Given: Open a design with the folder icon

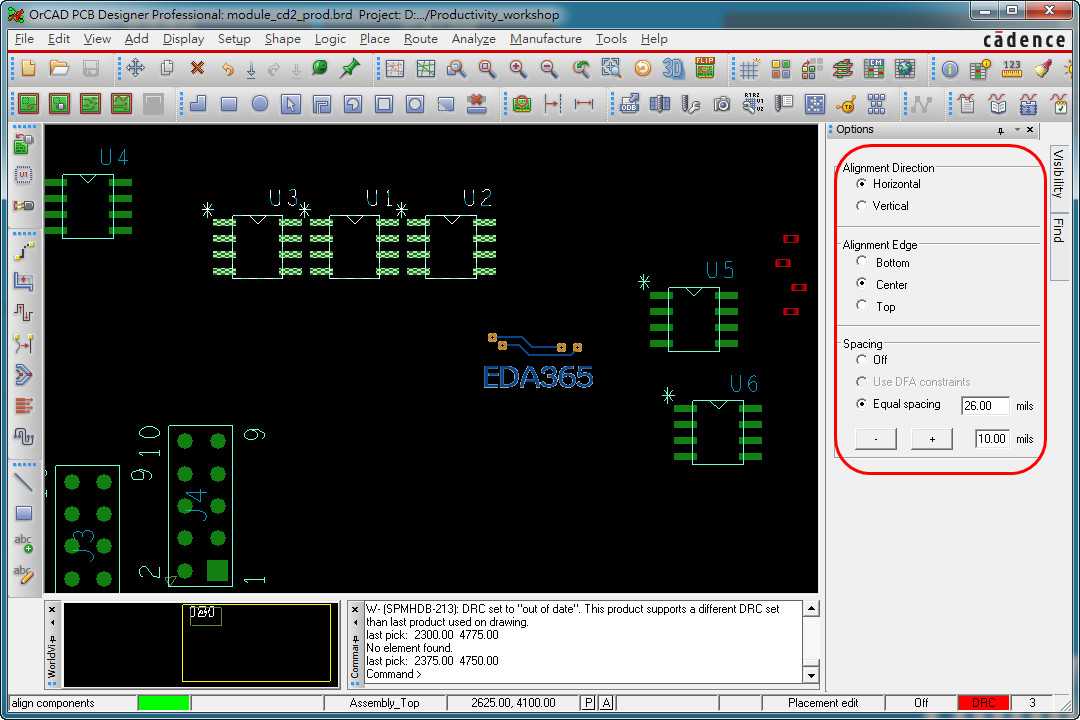Looking at the screenshot, I should pos(59,68).
